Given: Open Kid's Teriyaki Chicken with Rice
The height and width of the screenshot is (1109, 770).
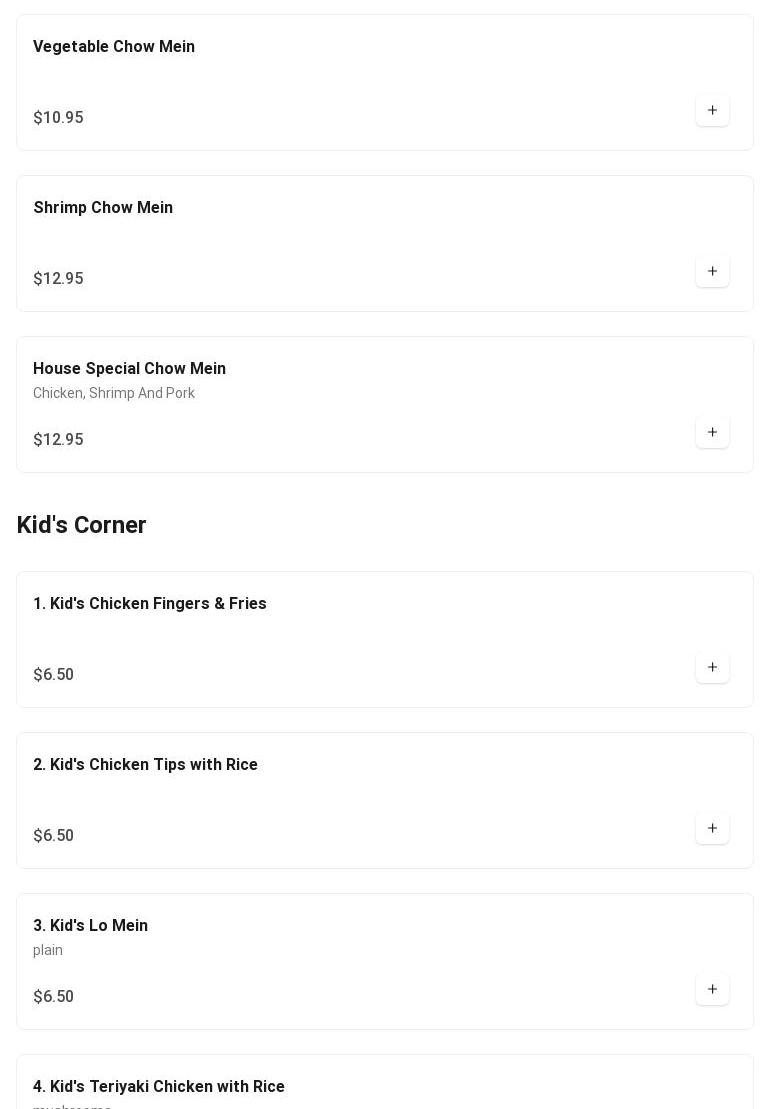Looking at the screenshot, I should [x=159, y=1087].
